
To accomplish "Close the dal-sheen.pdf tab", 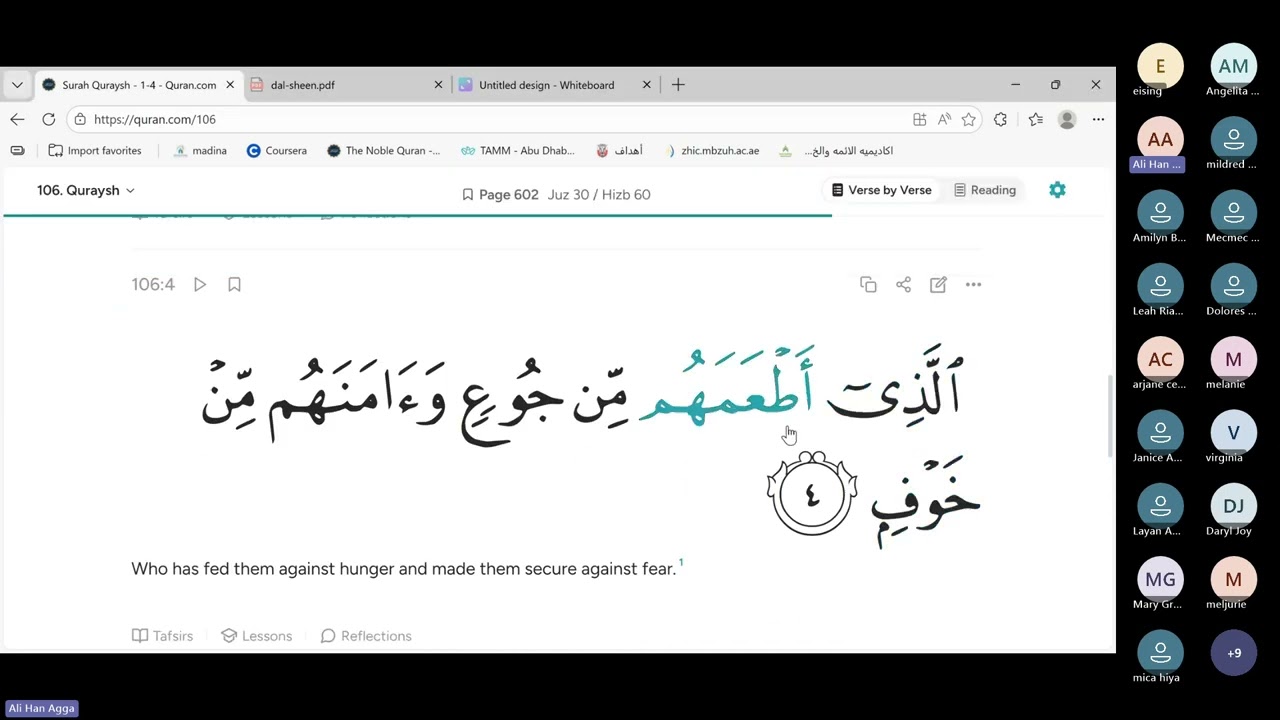I will (438, 85).
